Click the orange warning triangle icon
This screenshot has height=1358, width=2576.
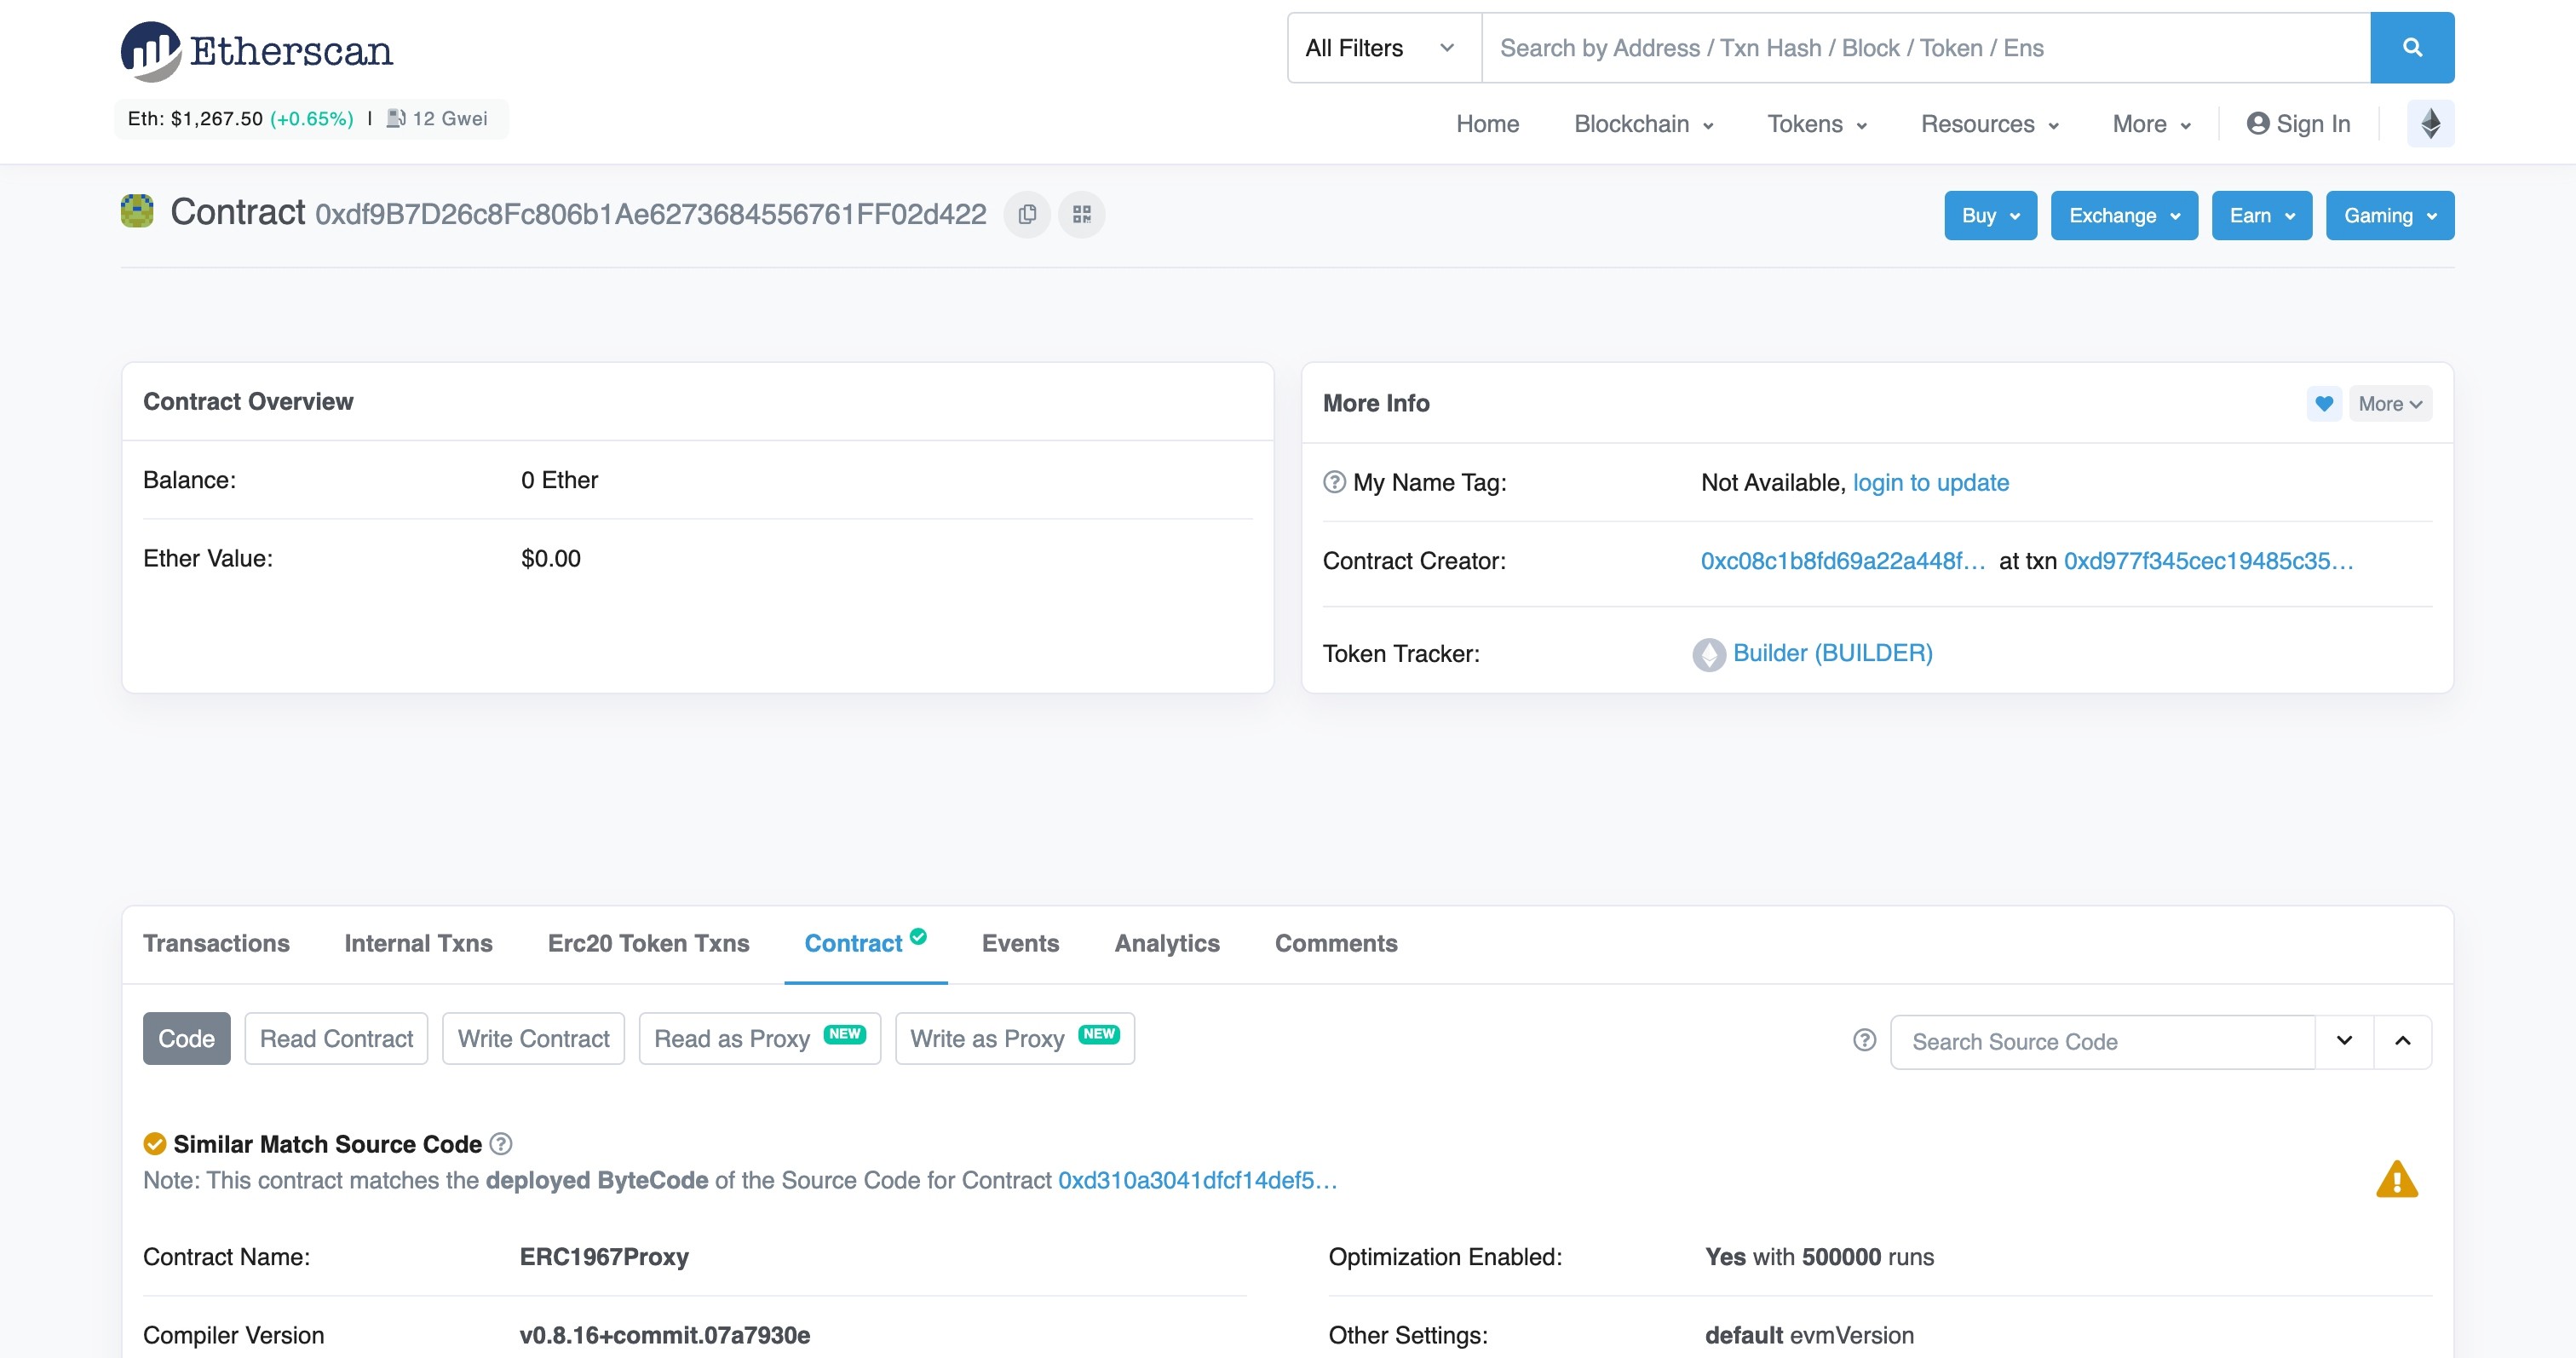point(2397,1179)
